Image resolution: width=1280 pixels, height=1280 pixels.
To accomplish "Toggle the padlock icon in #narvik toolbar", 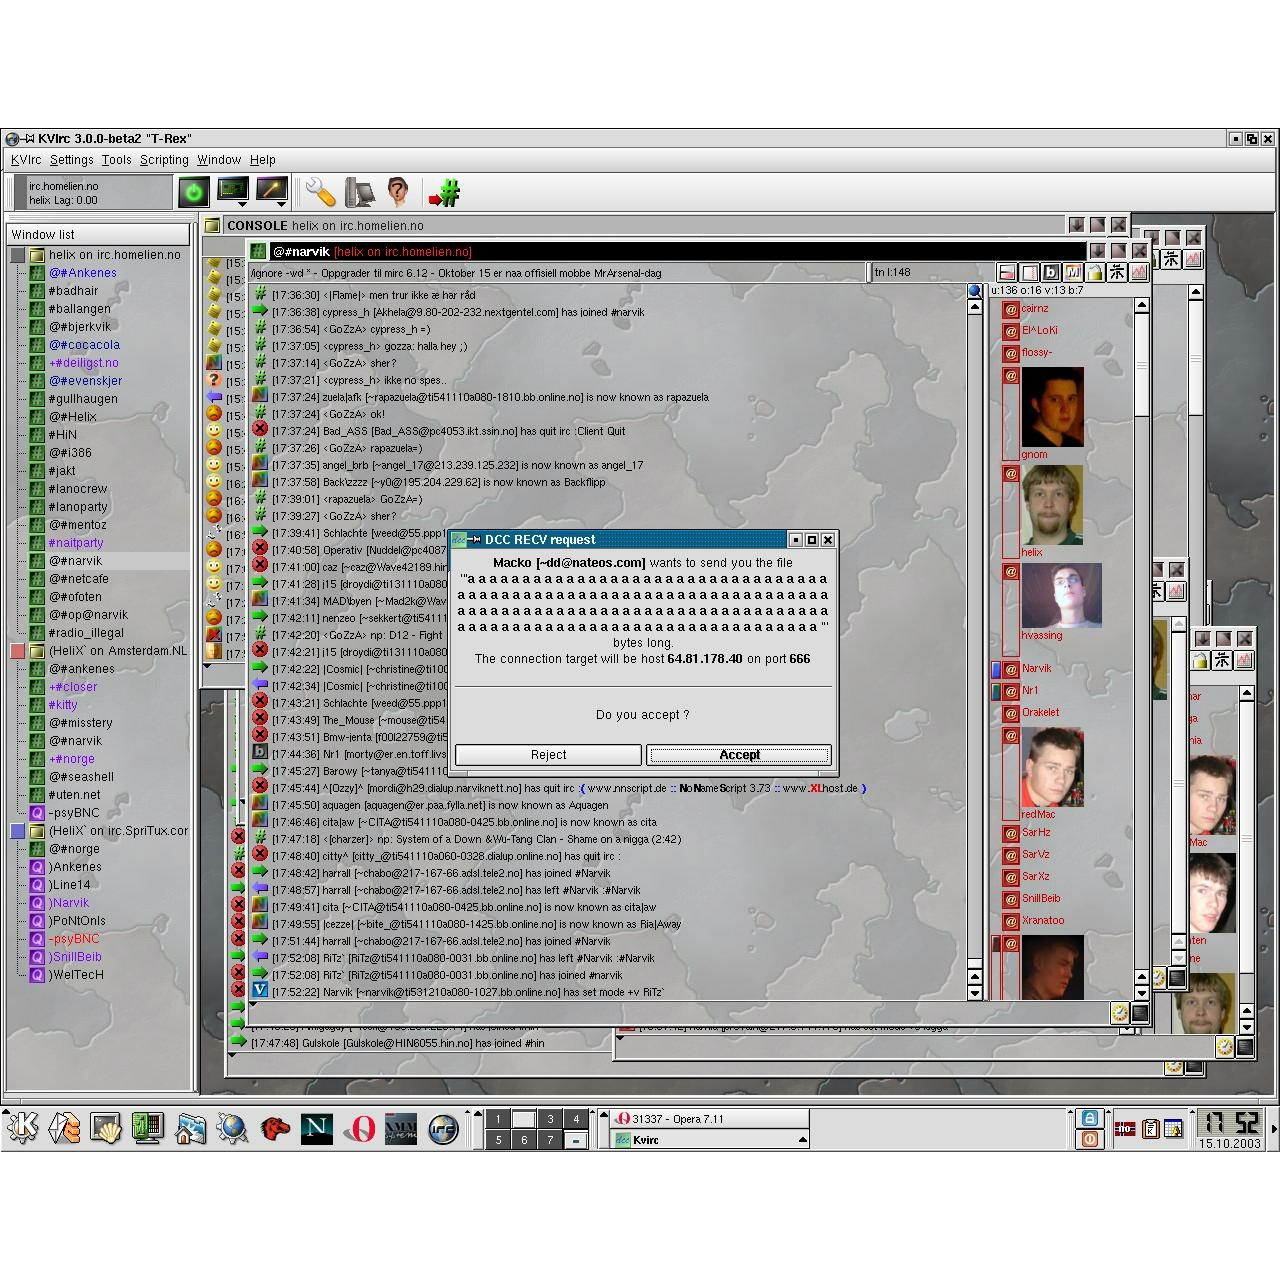I will [x=1094, y=272].
